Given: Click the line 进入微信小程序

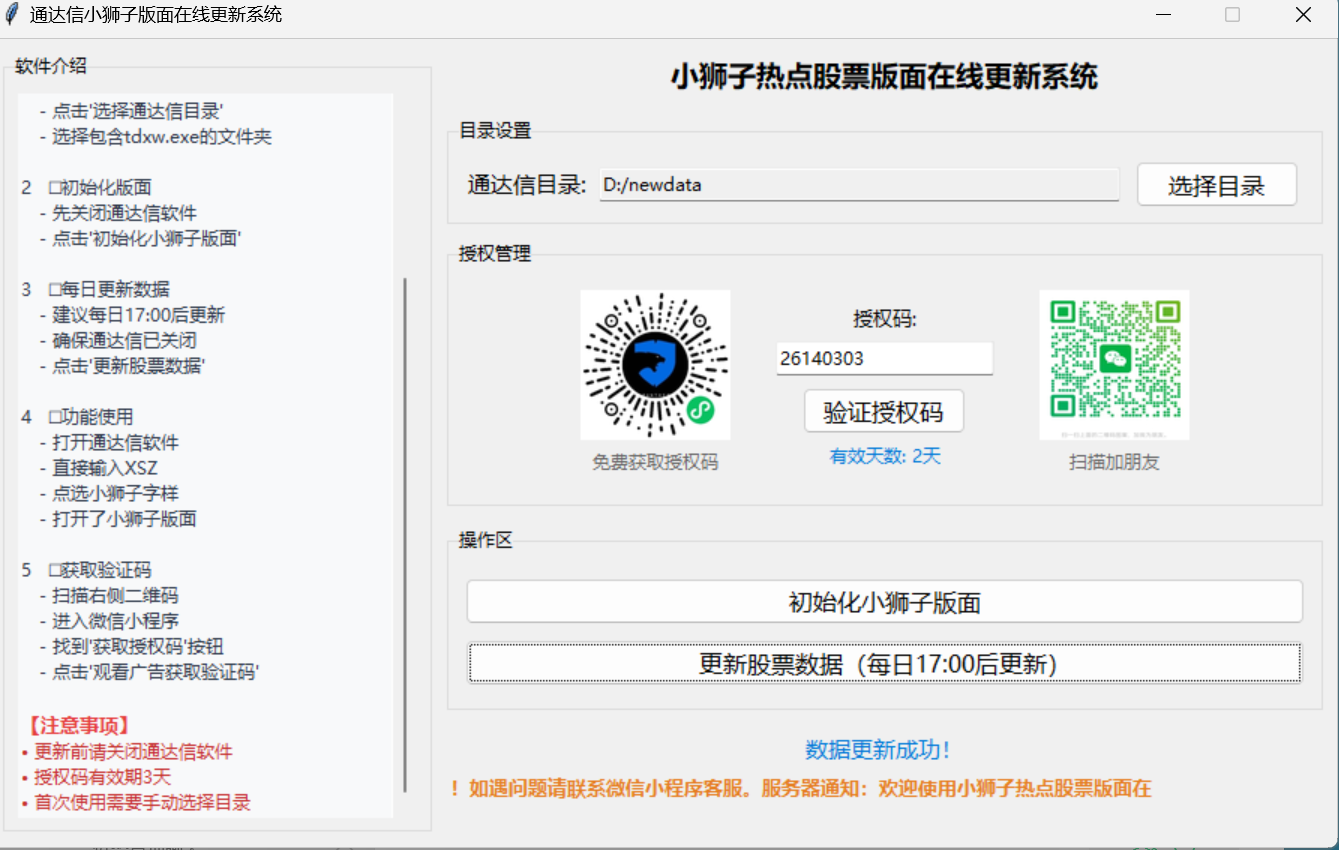Looking at the screenshot, I should pos(108,621).
